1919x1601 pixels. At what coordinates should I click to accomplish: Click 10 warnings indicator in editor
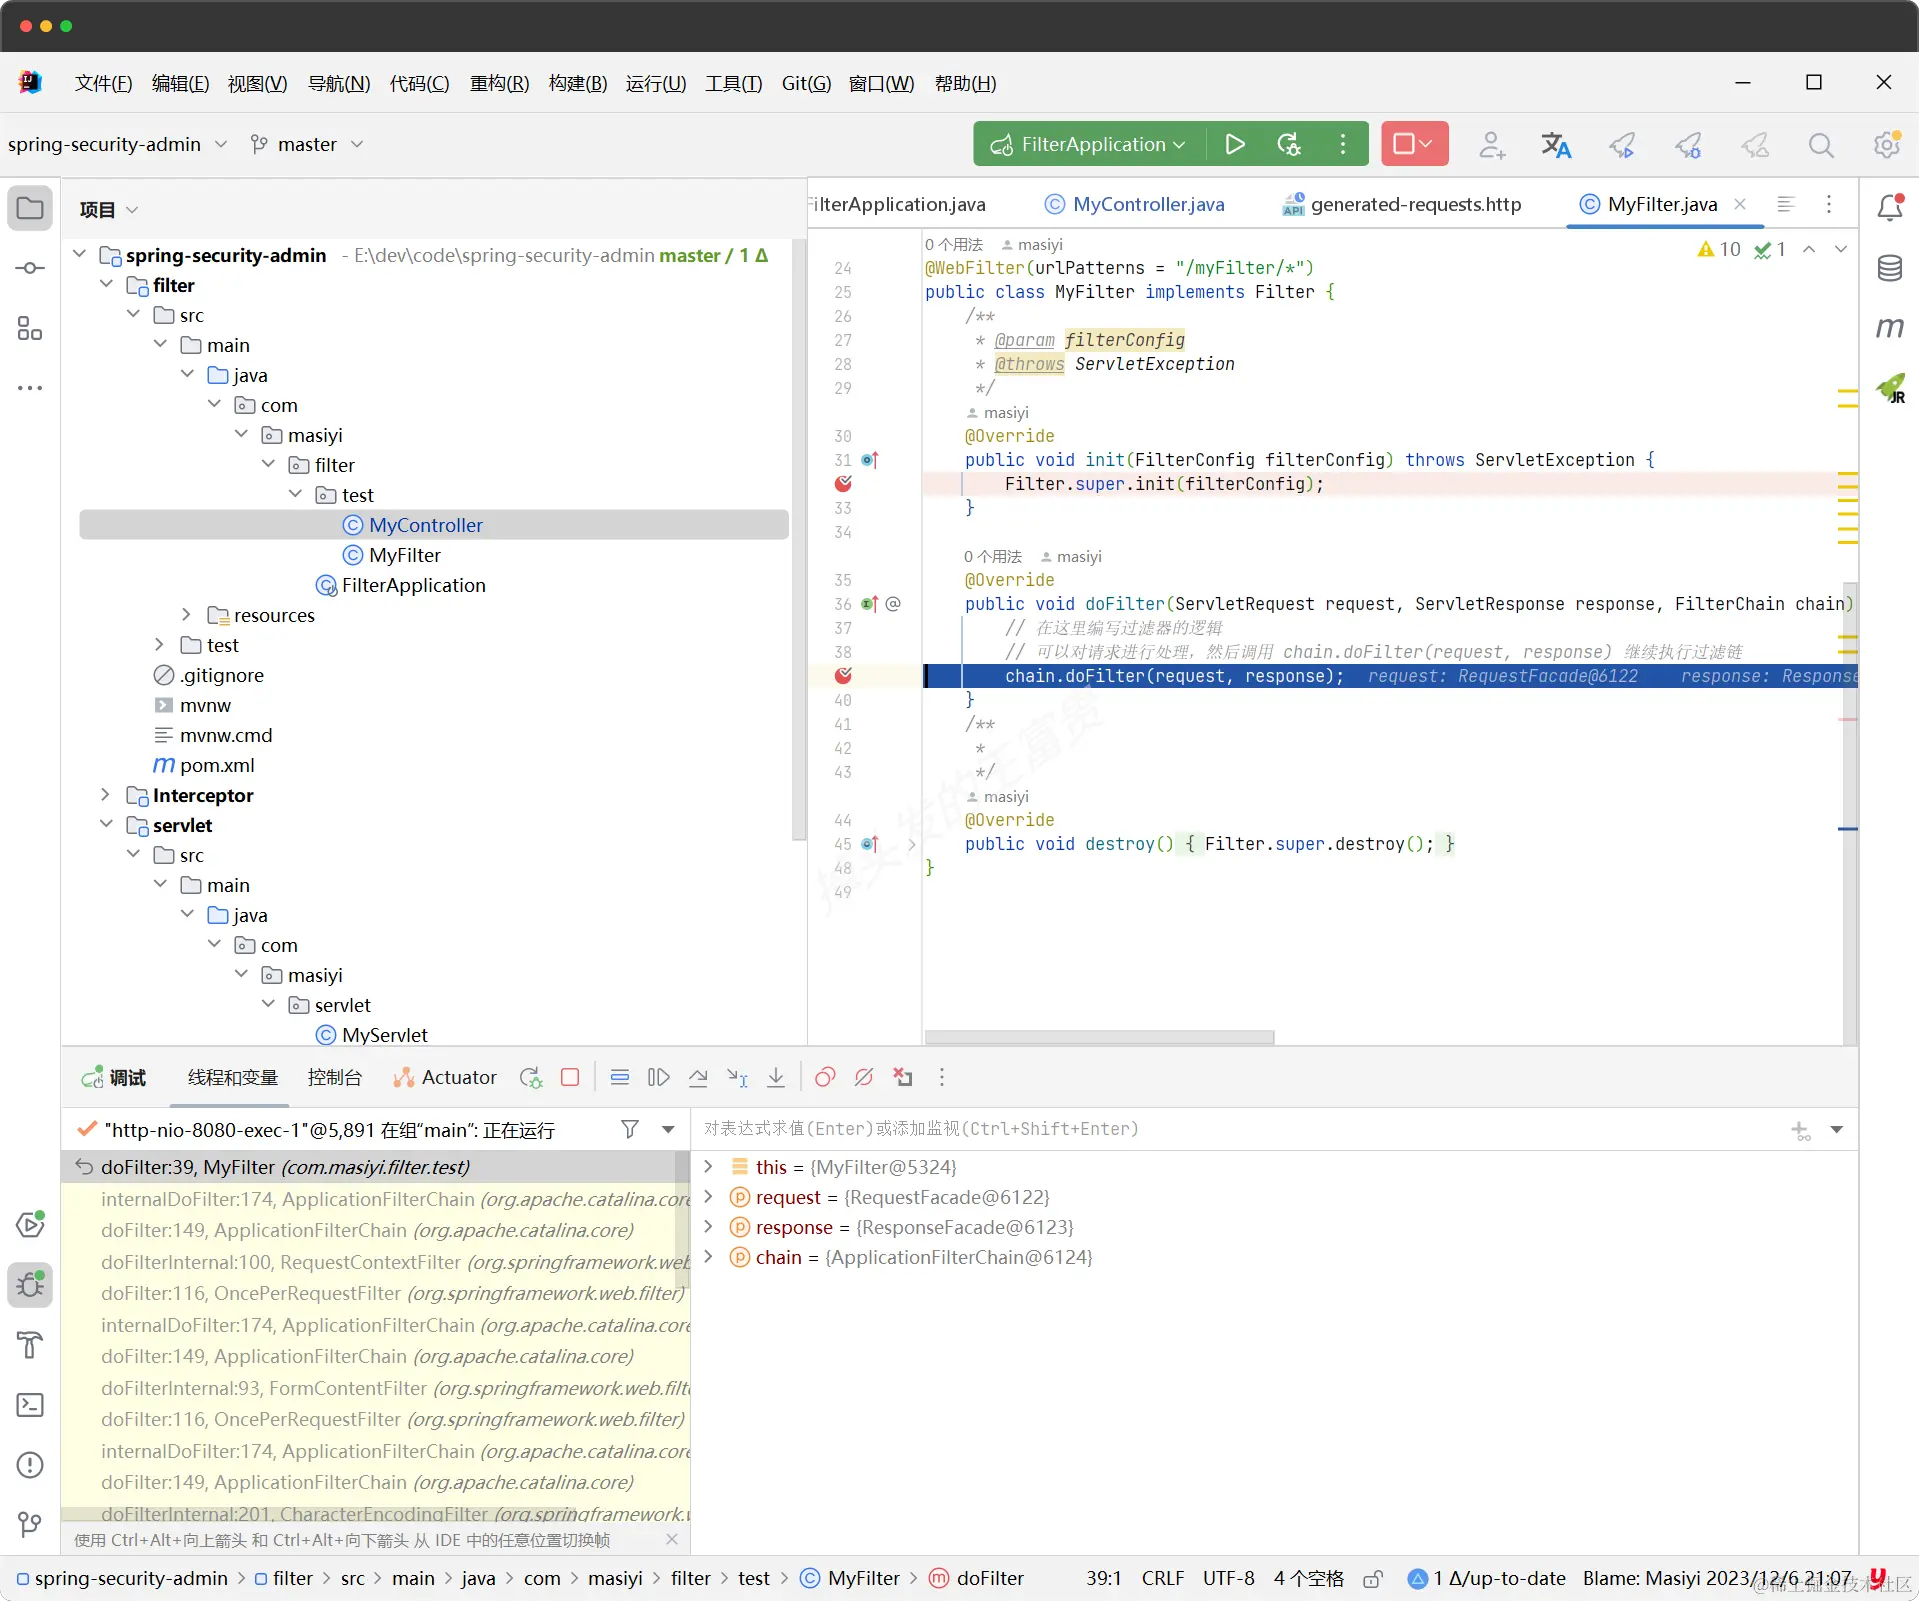[1719, 249]
